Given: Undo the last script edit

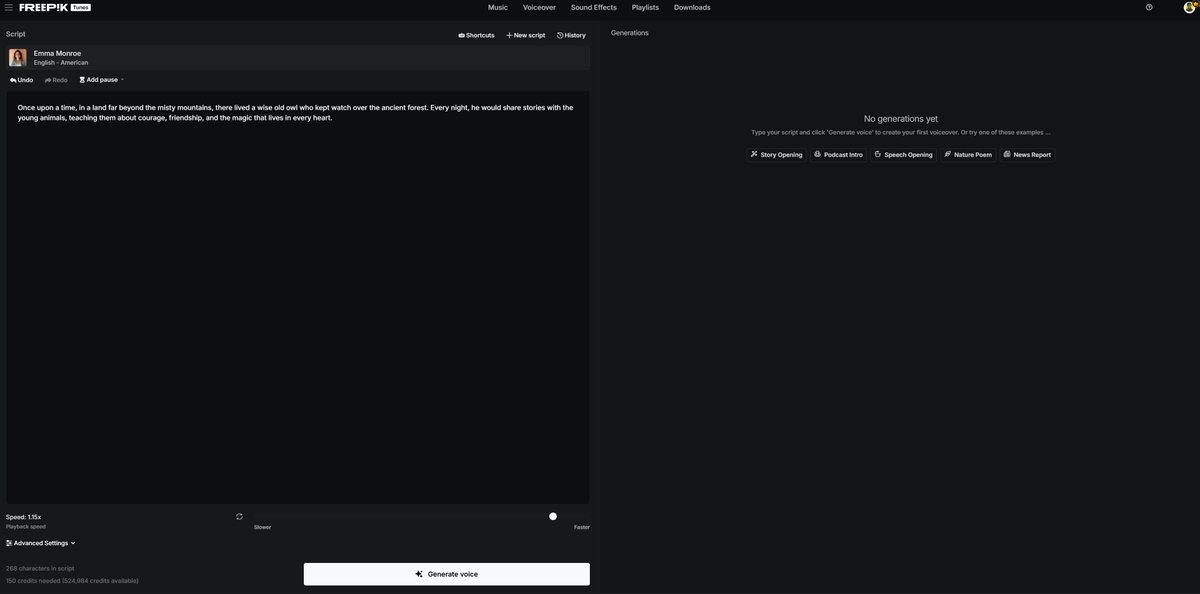Looking at the screenshot, I should [21, 80].
